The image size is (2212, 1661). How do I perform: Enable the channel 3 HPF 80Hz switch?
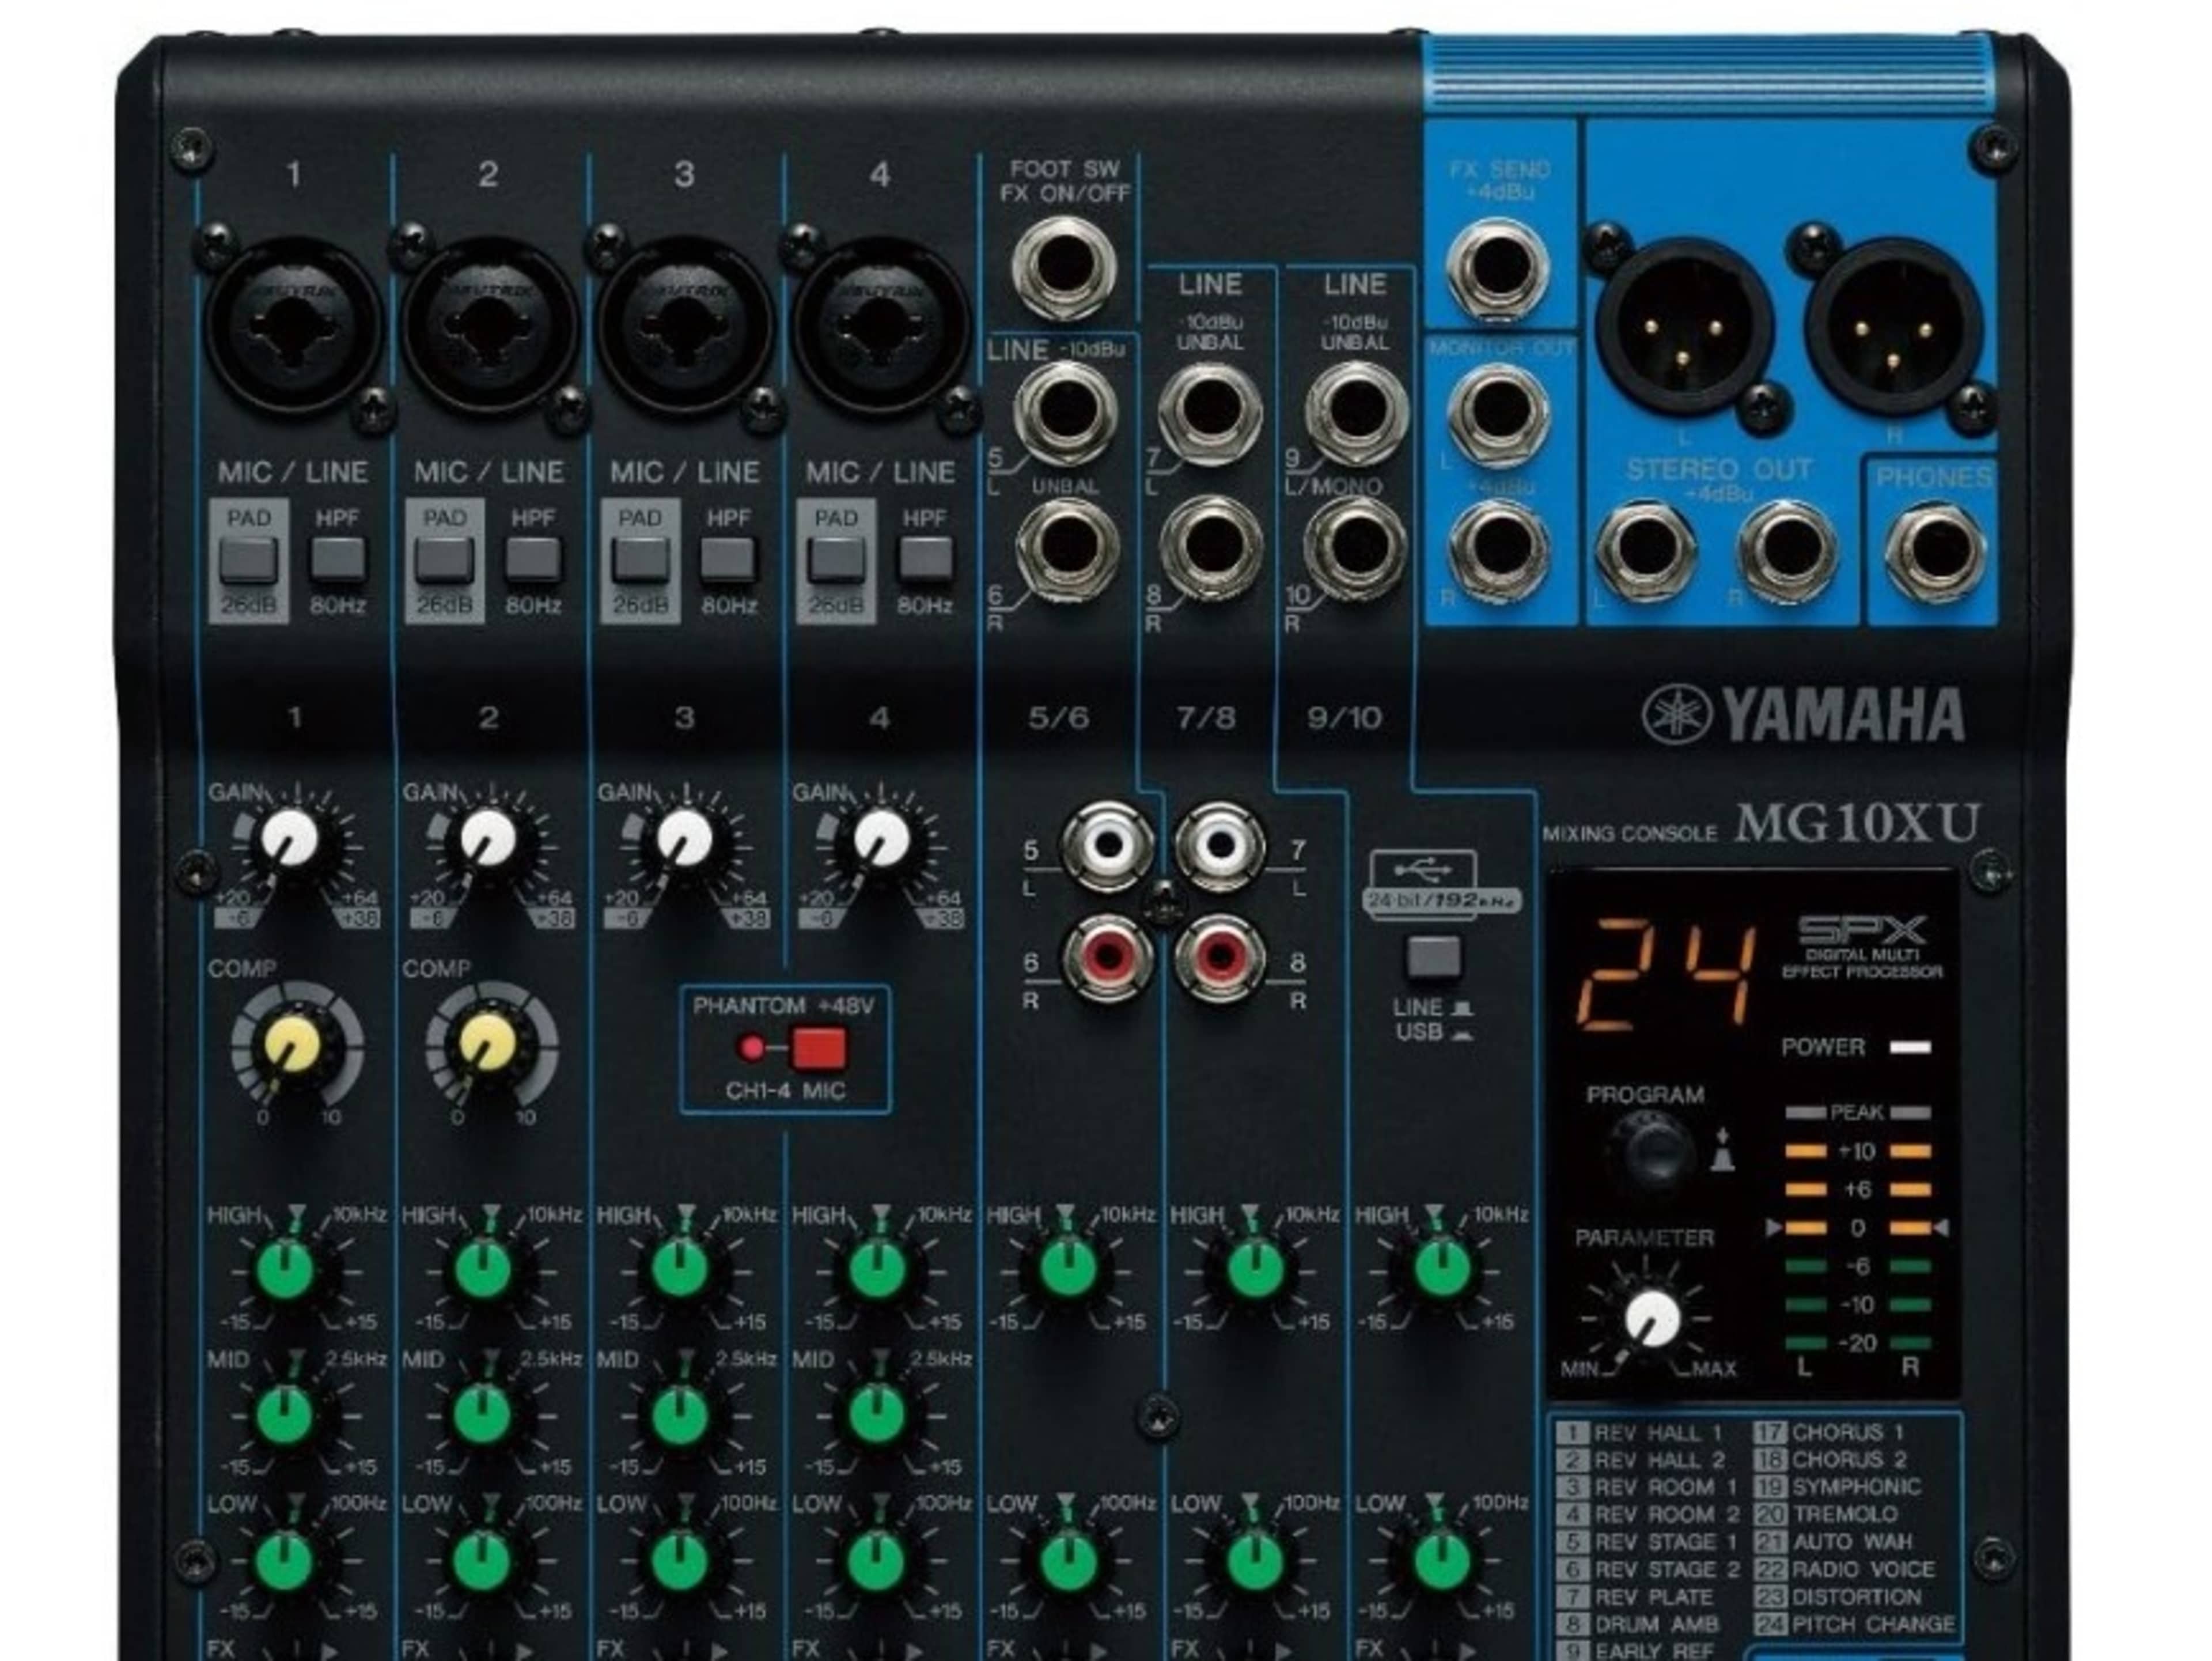[x=728, y=559]
